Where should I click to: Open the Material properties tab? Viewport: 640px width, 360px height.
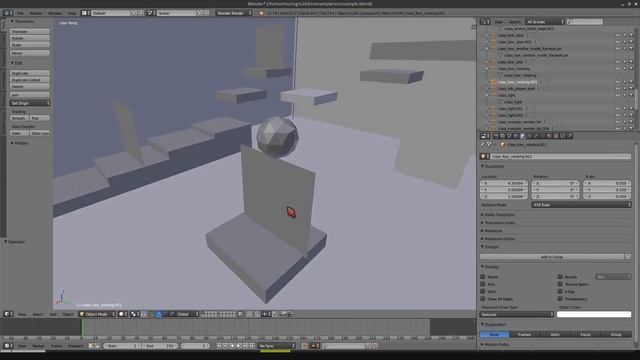click(x=549, y=136)
